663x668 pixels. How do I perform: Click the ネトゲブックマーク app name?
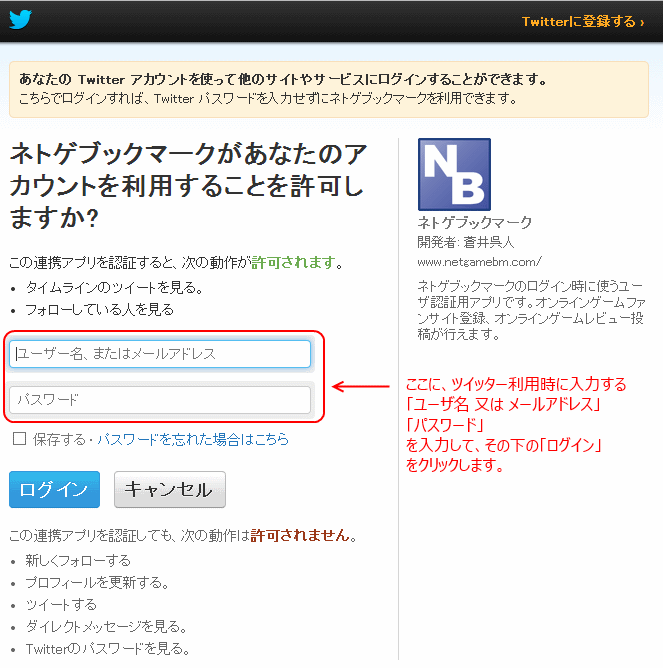click(x=475, y=222)
